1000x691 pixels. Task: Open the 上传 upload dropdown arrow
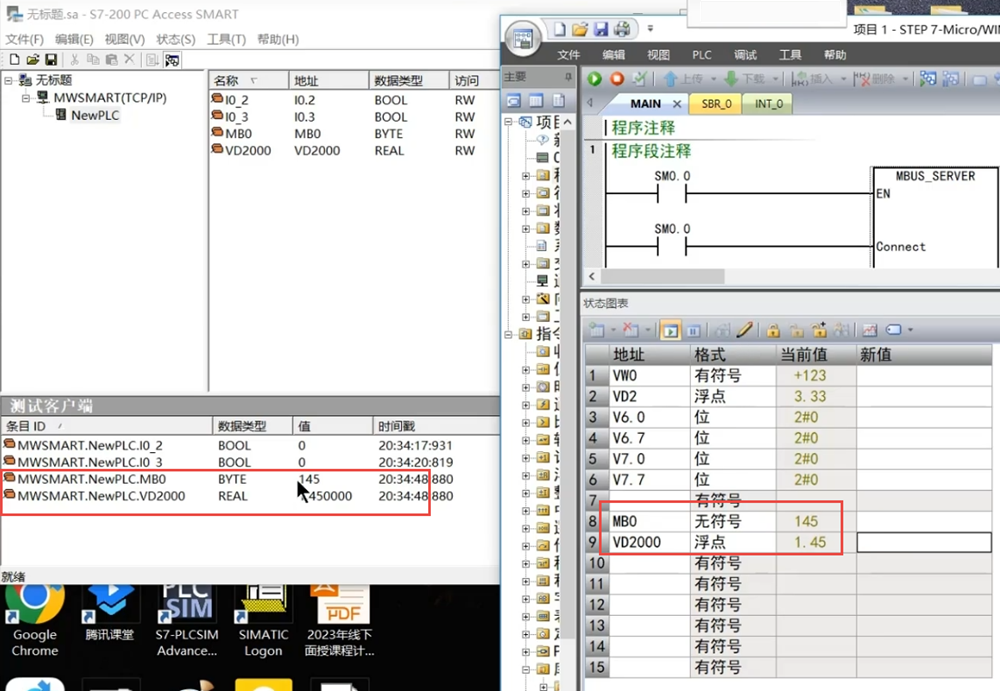pyautogui.click(x=712, y=79)
